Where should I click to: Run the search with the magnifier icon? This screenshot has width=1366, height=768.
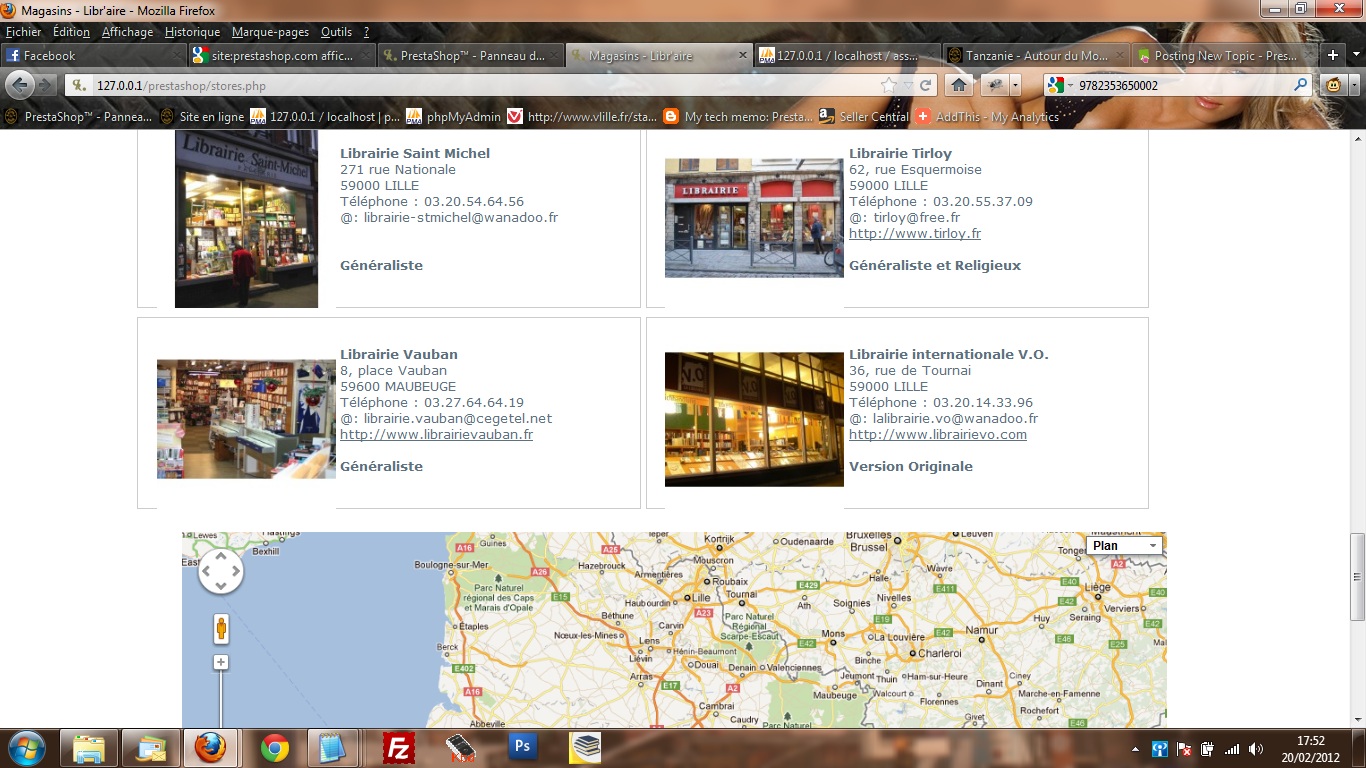point(1301,85)
